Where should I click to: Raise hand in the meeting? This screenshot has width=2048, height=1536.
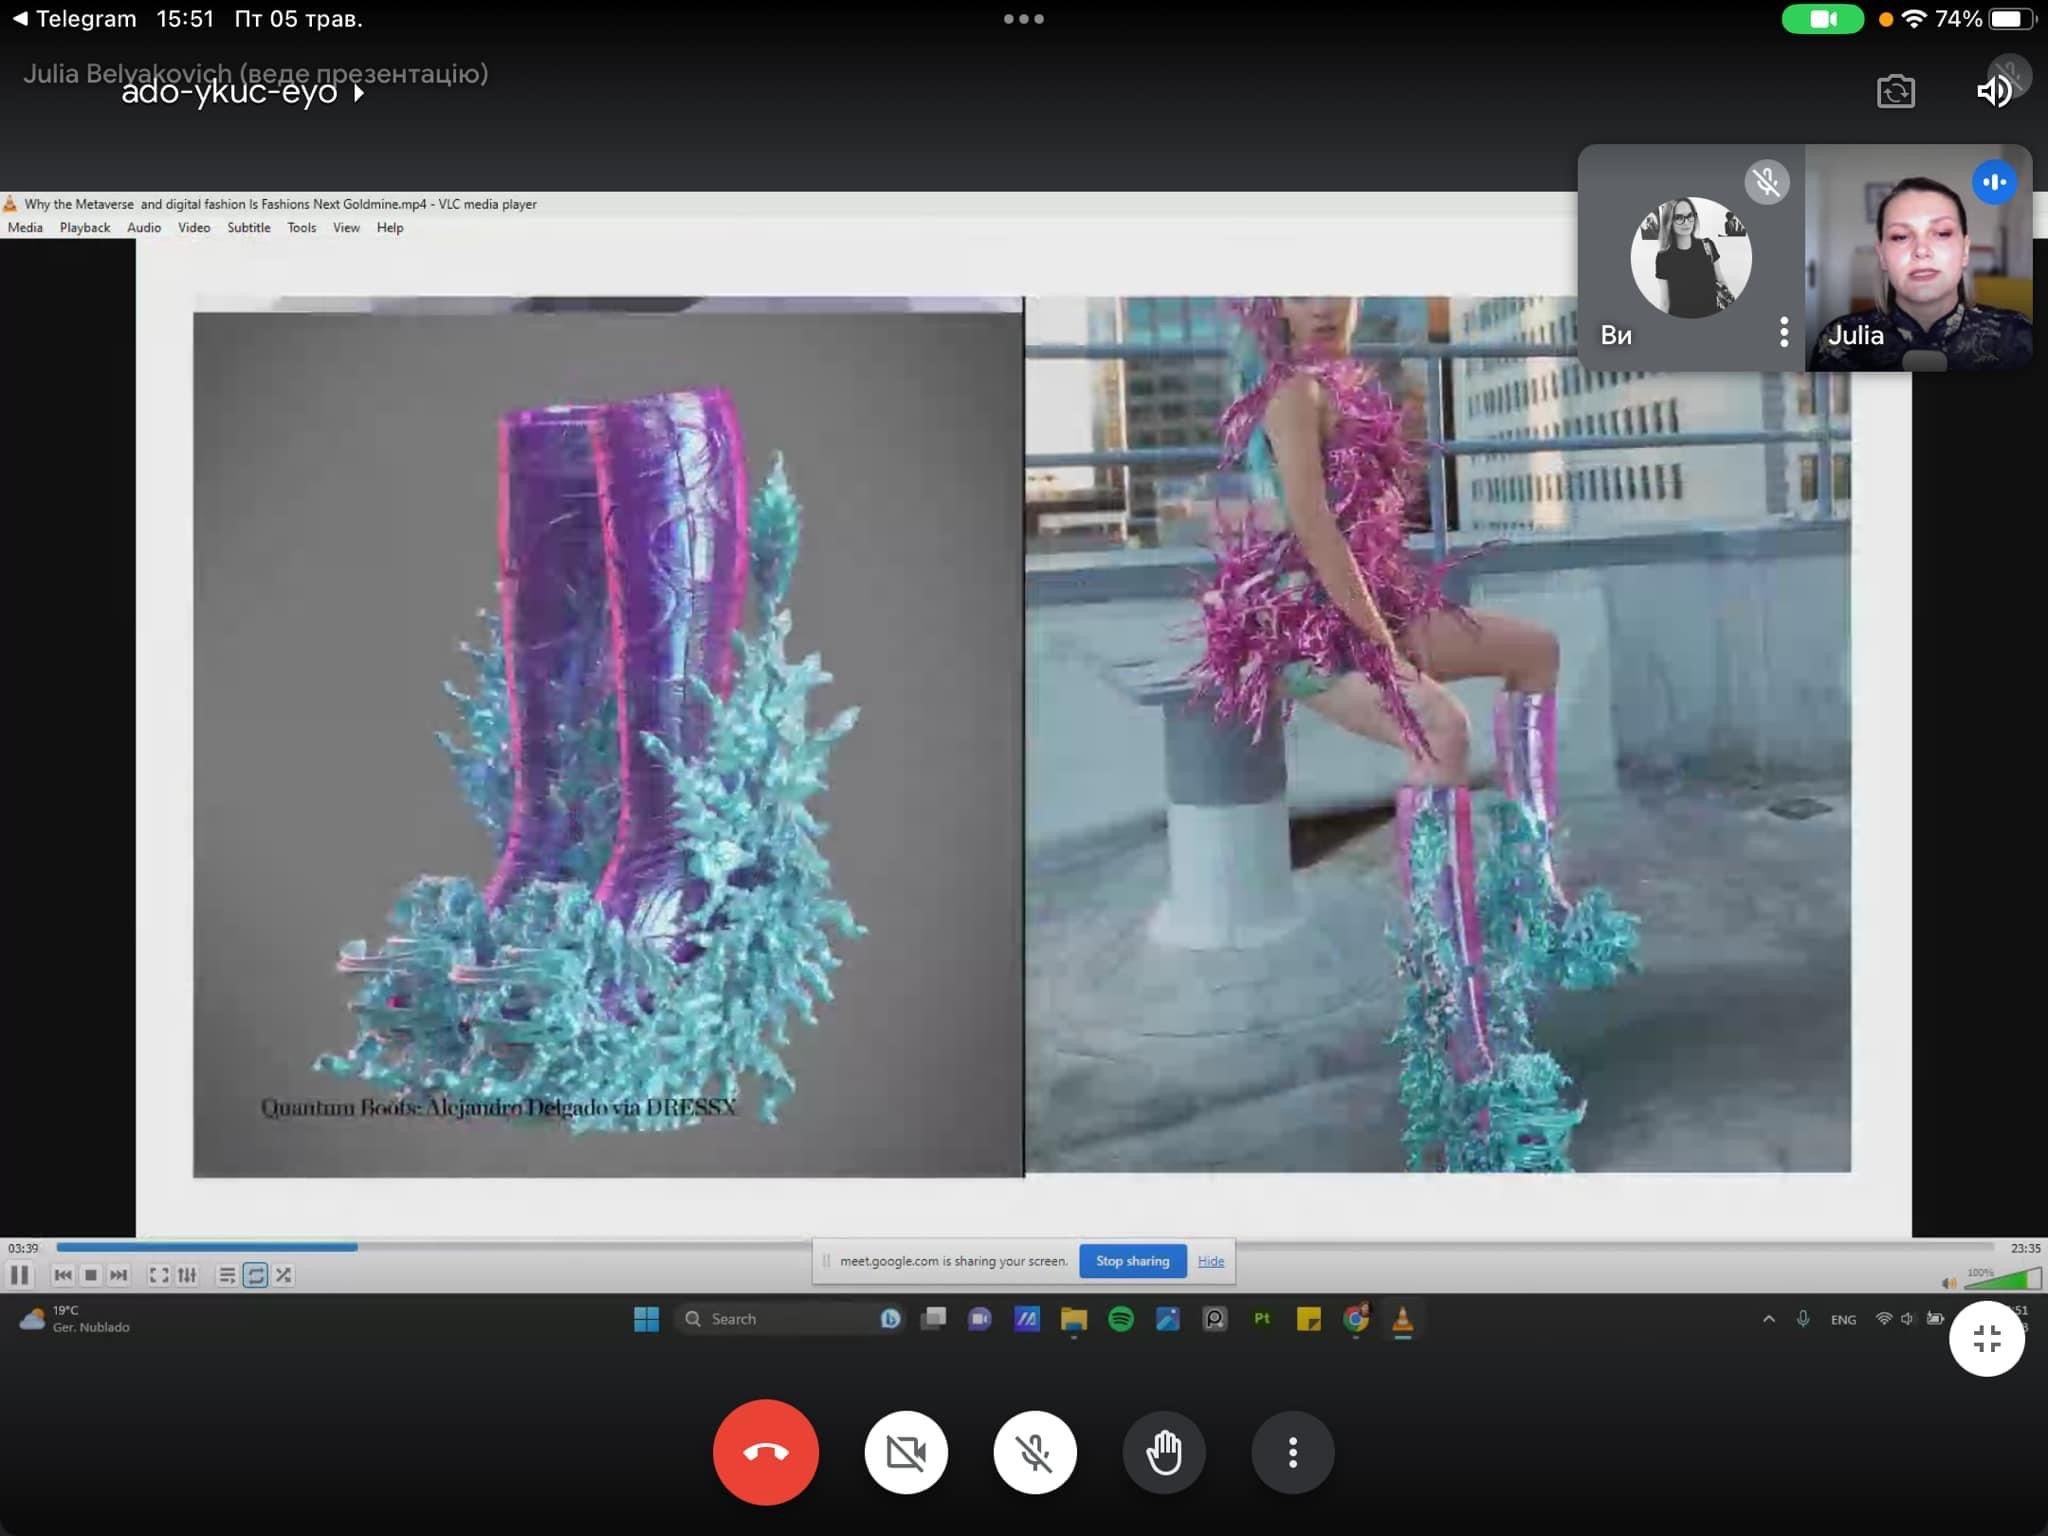click(1164, 1452)
